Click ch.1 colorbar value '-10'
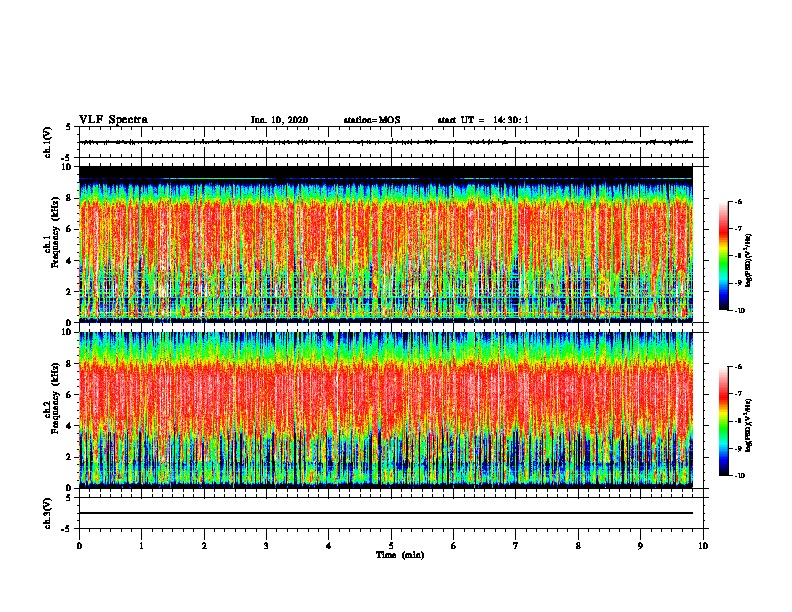Screen dimensions: 792x612 740,311
